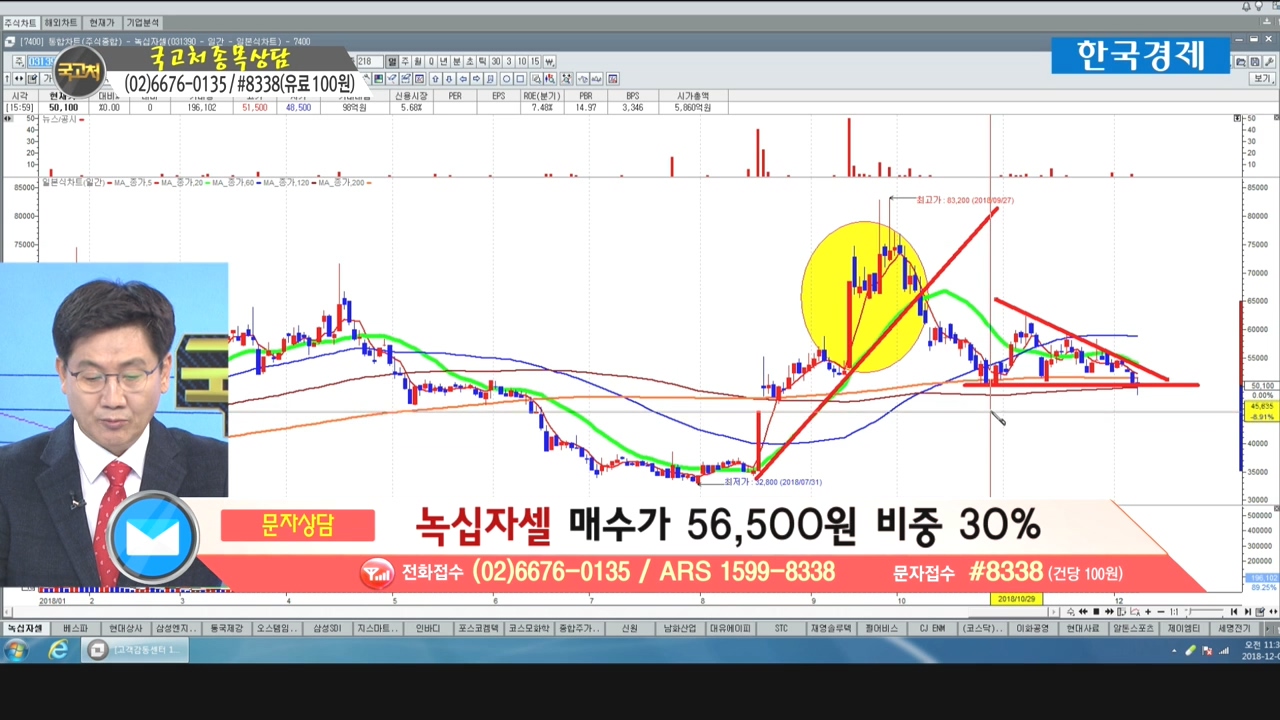Click the 보기 button at top right
1280x720 pixels.
pyautogui.click(x=1264, y=79)
